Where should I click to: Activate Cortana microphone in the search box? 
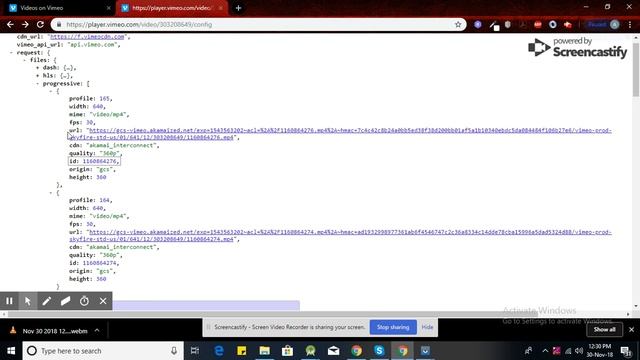click(x=174, y=351)
